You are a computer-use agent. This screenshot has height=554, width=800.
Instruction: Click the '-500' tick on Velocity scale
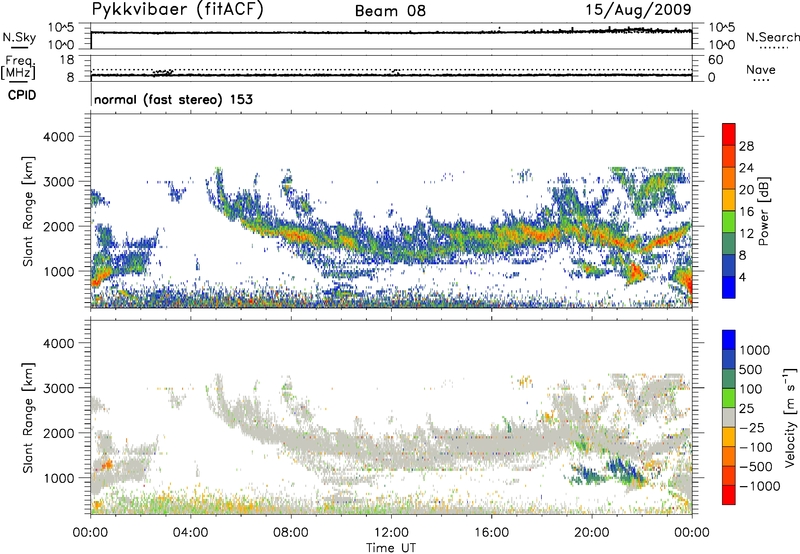coord(756,466)
